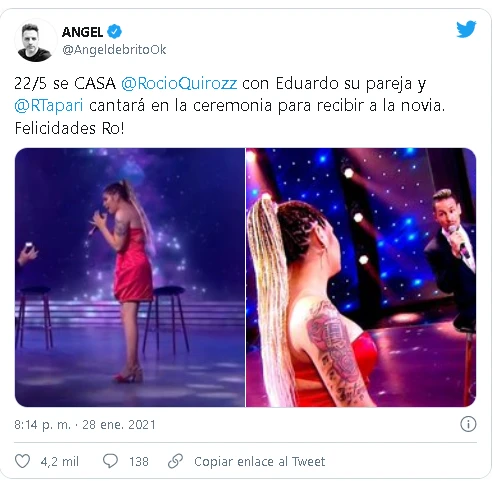Open the tweet info icon
This screenshot has width=493, height=482.
point(468,424)
